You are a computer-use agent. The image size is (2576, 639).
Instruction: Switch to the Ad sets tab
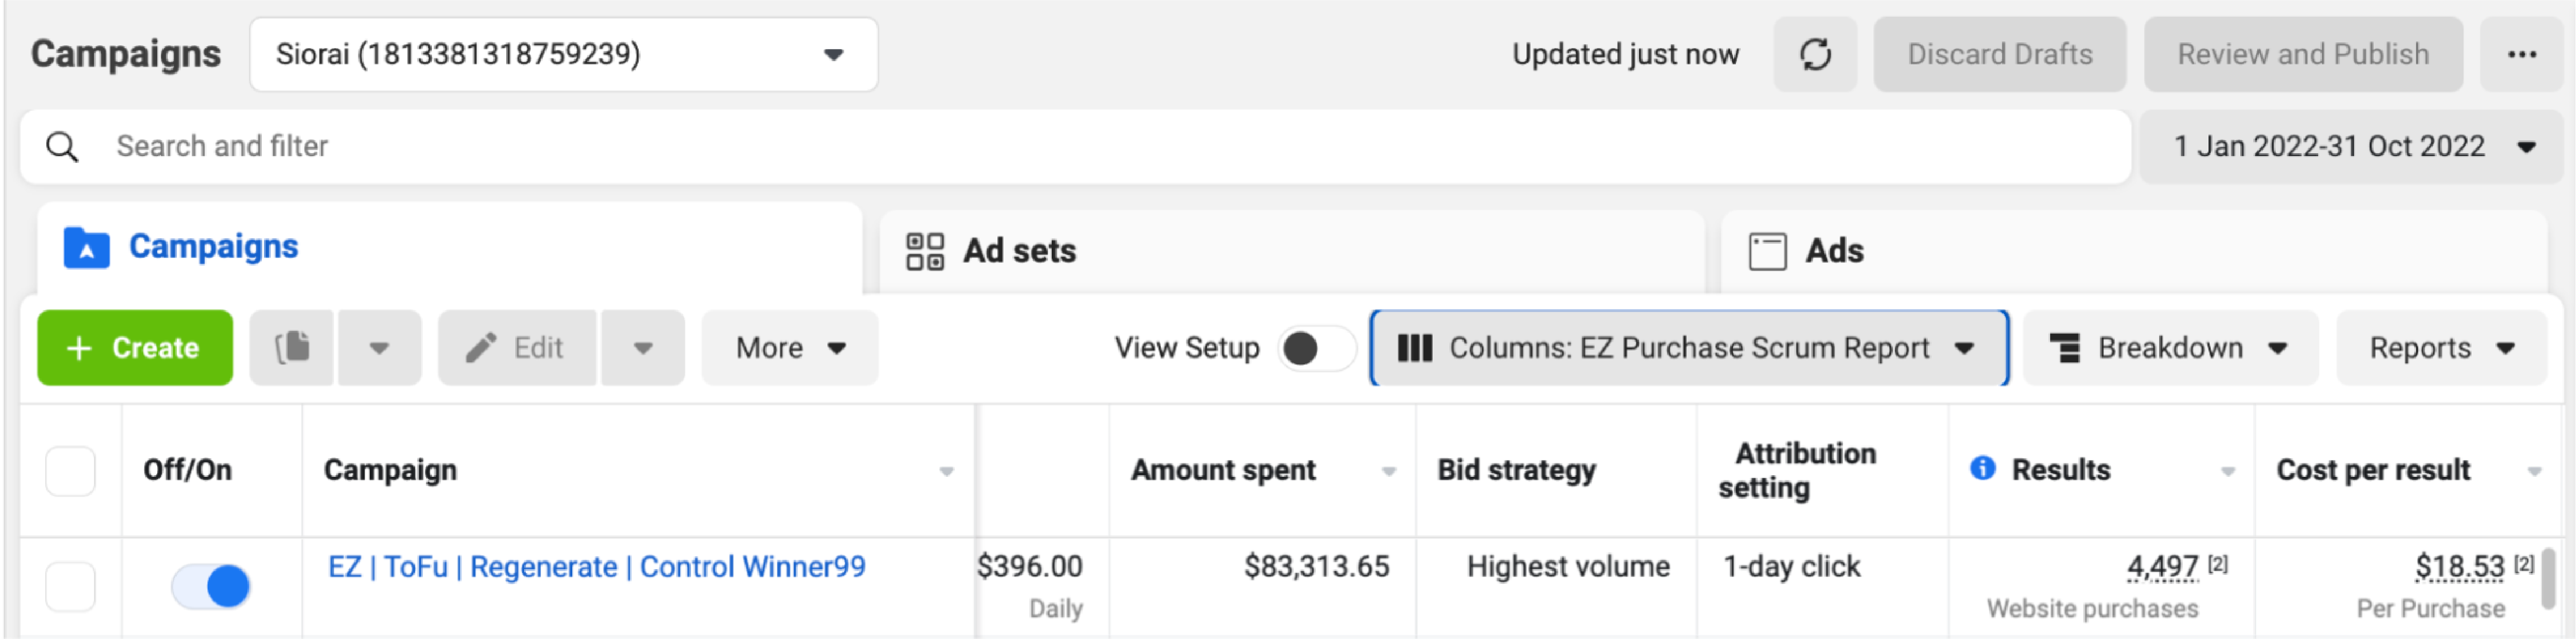pyautogui.click(x=1019, y=251)
